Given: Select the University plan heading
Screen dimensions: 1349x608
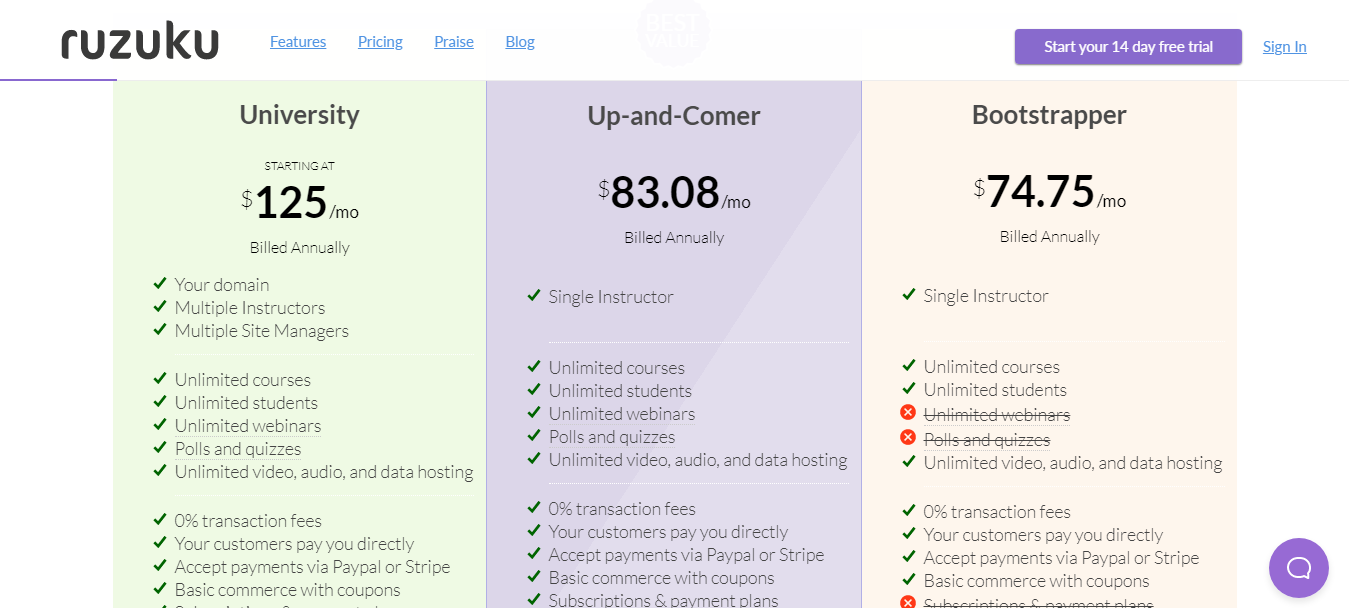Looking at the screenshot, I should 299,115.
